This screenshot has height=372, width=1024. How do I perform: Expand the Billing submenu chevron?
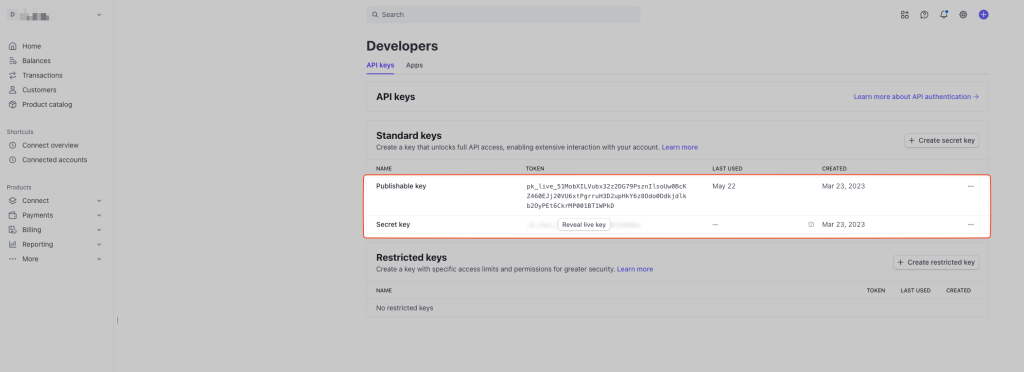pos(99,230)
